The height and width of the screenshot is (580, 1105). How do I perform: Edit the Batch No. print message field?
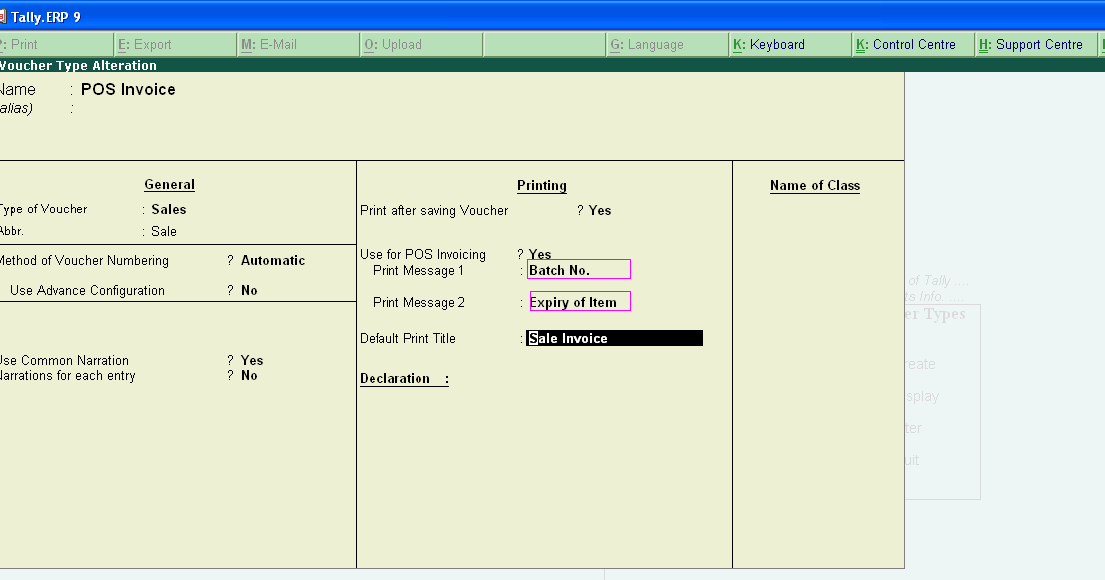(x=580, y=269)
